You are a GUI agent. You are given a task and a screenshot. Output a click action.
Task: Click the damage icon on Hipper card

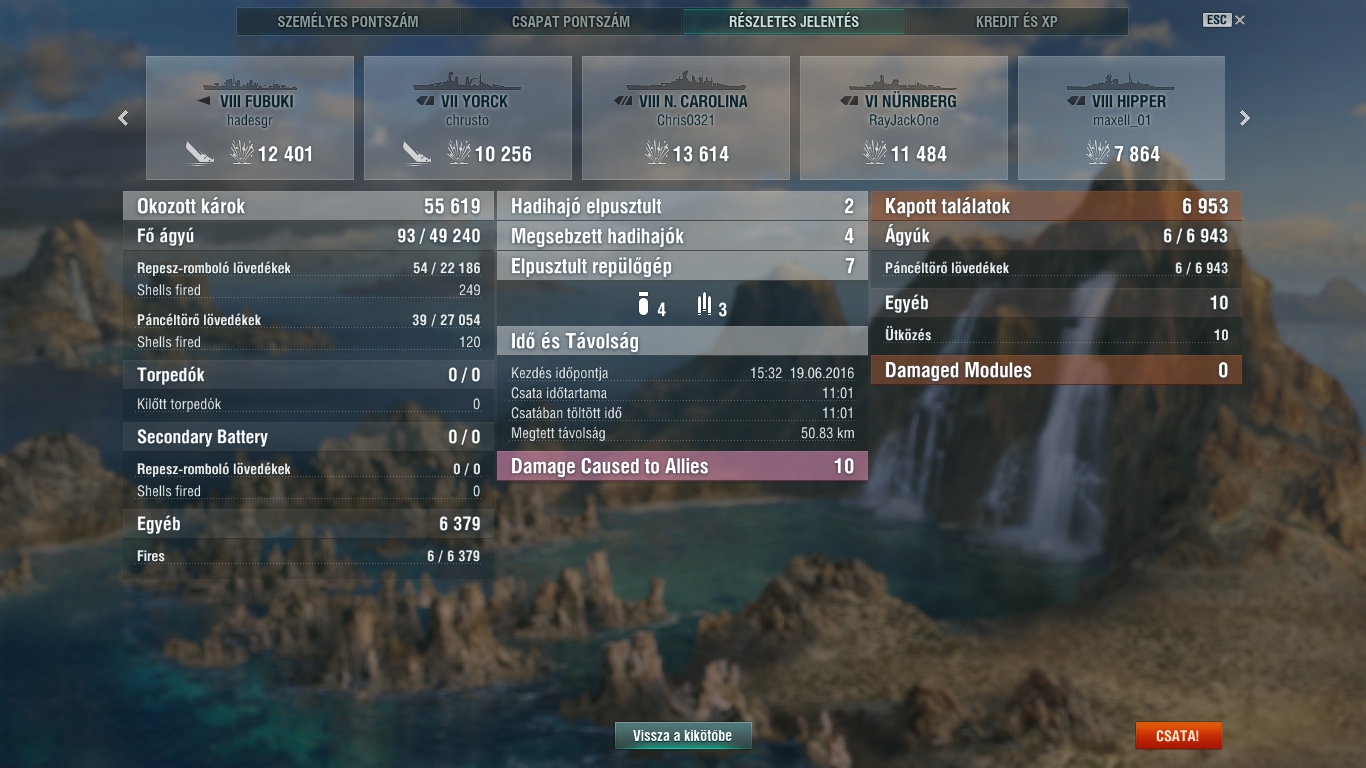[1097, 153]
